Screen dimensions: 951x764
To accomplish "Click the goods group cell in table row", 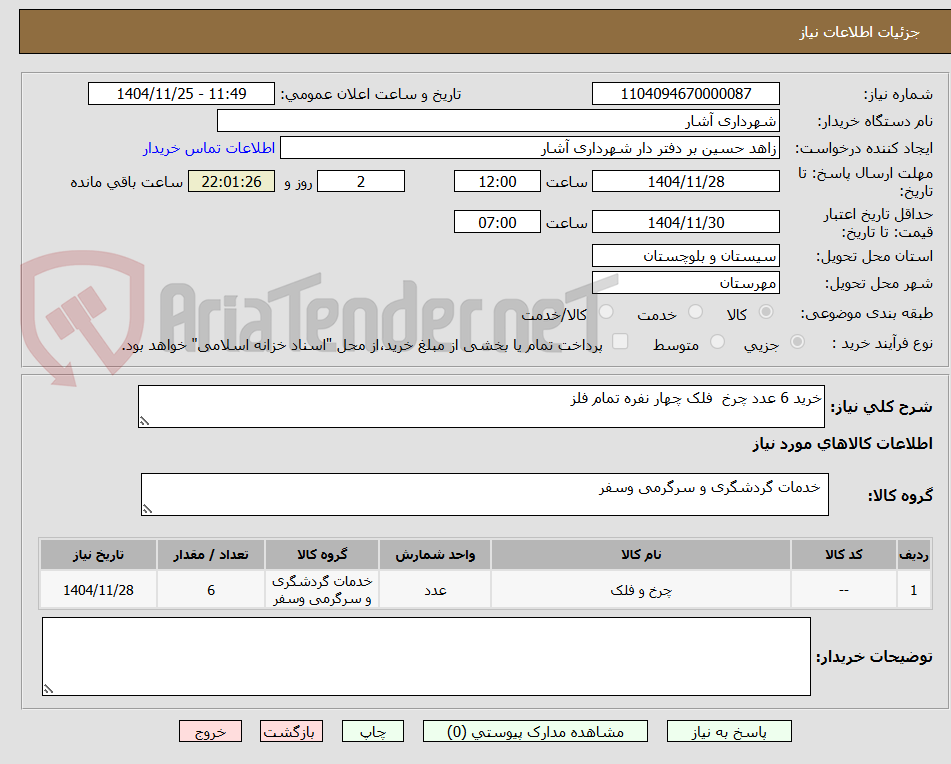I will pos(322,590).
